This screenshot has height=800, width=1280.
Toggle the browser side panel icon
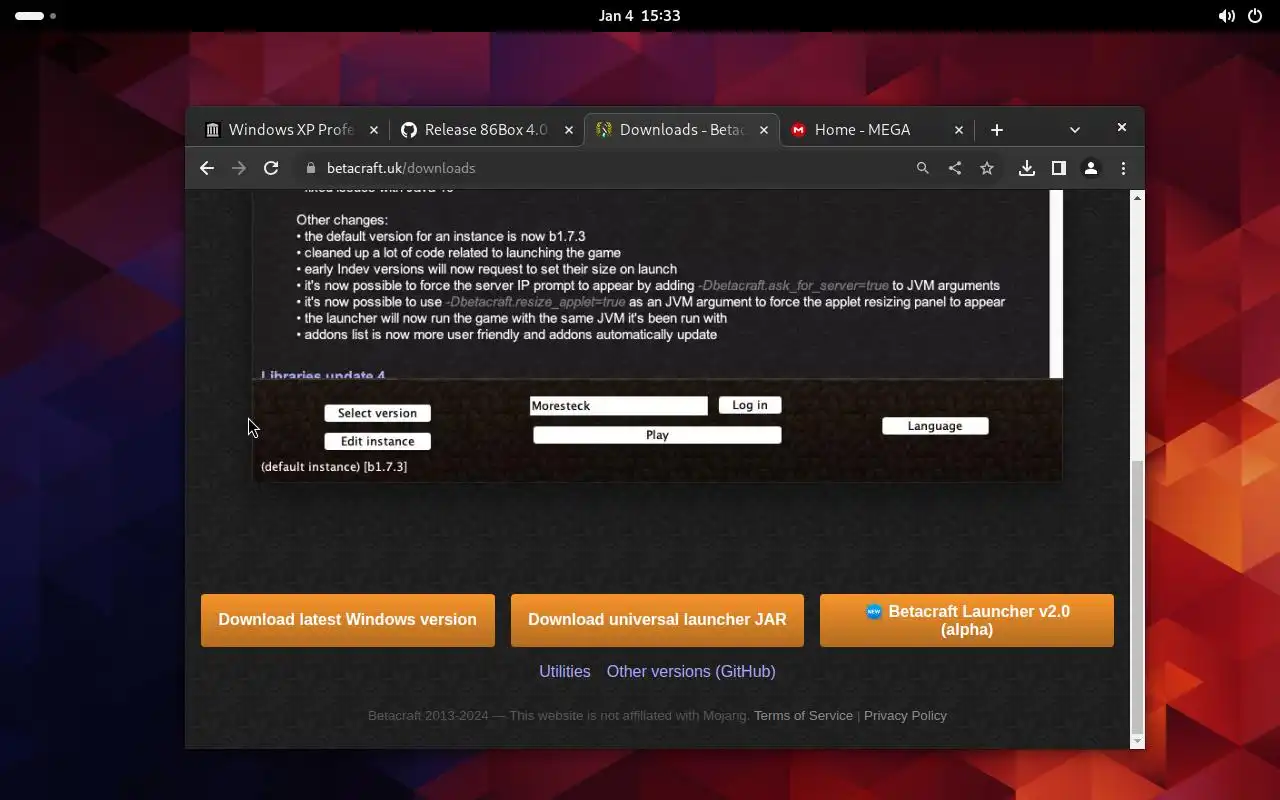coord(1059,168)
